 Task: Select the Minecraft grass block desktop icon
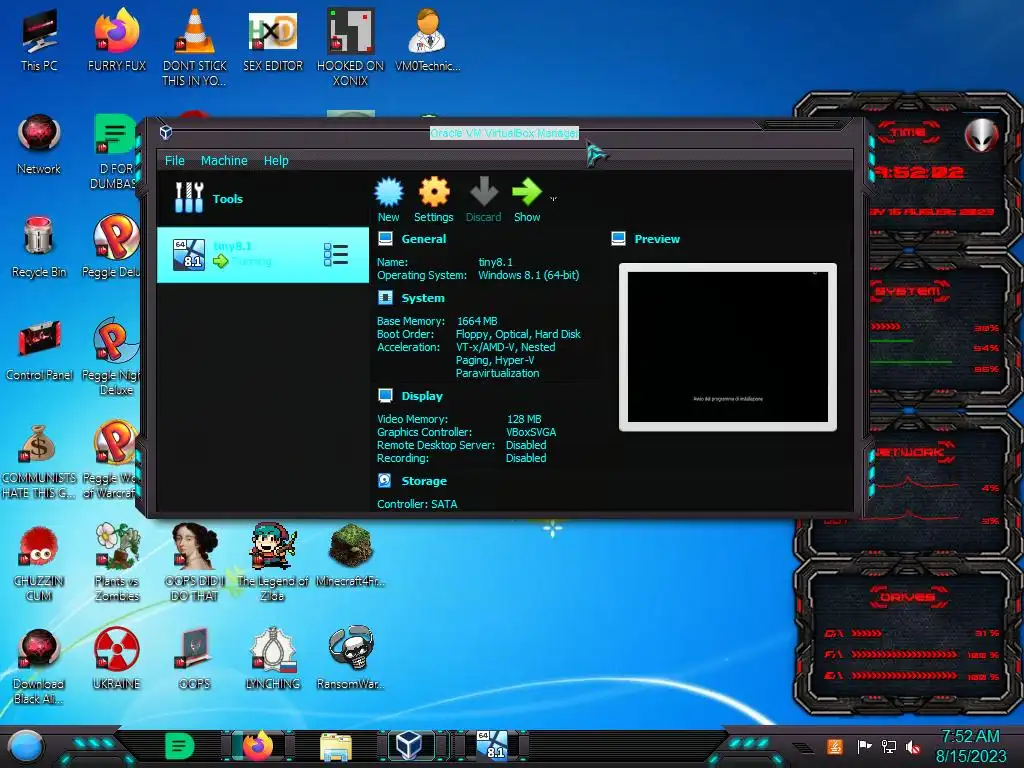tap(351, 555)
